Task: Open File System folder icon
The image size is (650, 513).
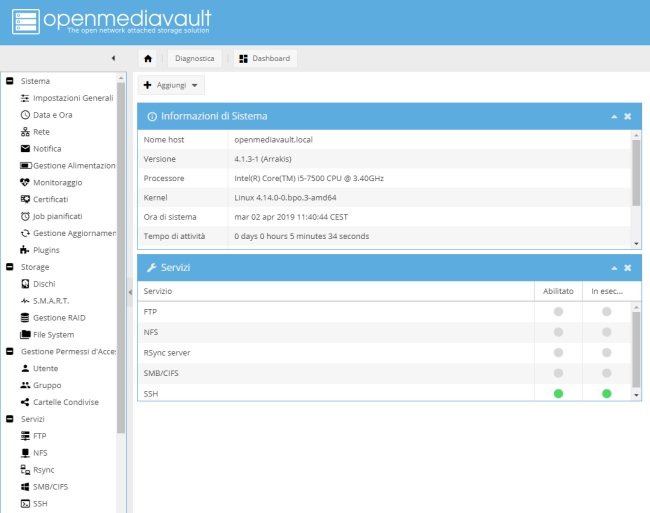Action: click(x=25, y=334)
